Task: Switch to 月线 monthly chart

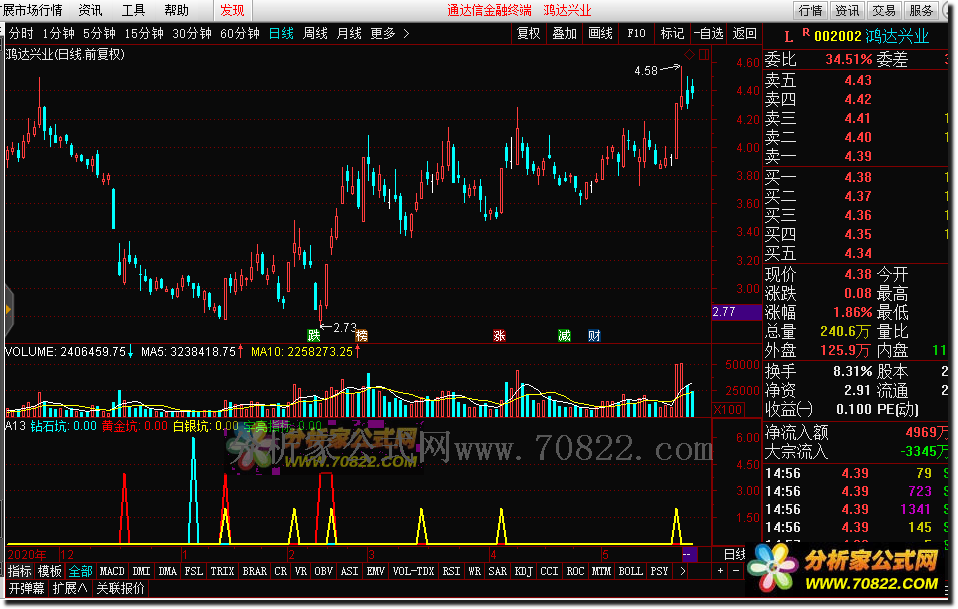Action: tap(349, 34)
